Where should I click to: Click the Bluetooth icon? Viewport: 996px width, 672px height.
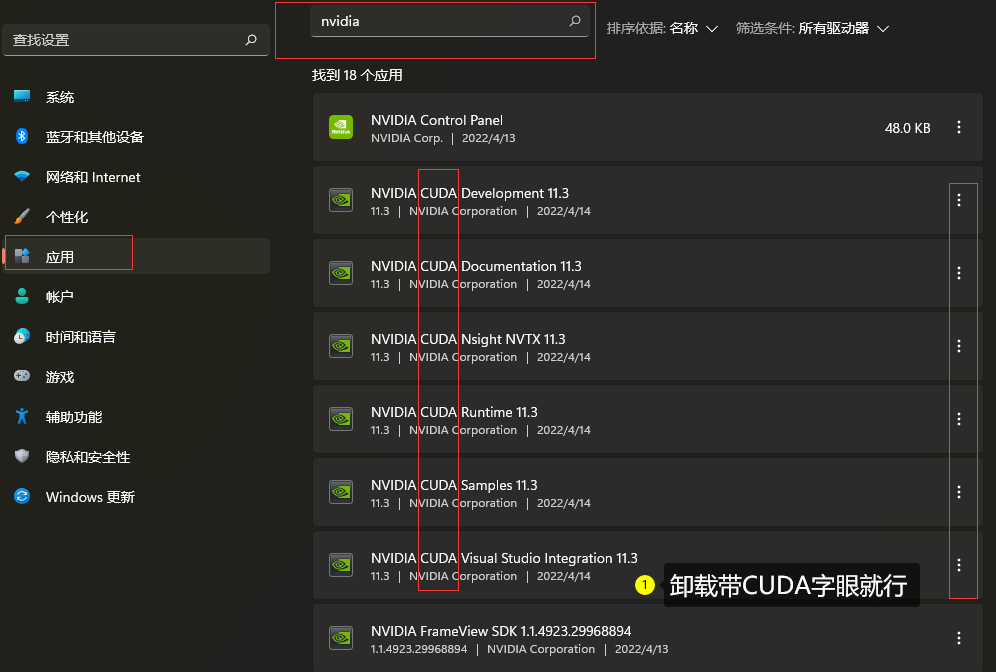pos(22,136)
